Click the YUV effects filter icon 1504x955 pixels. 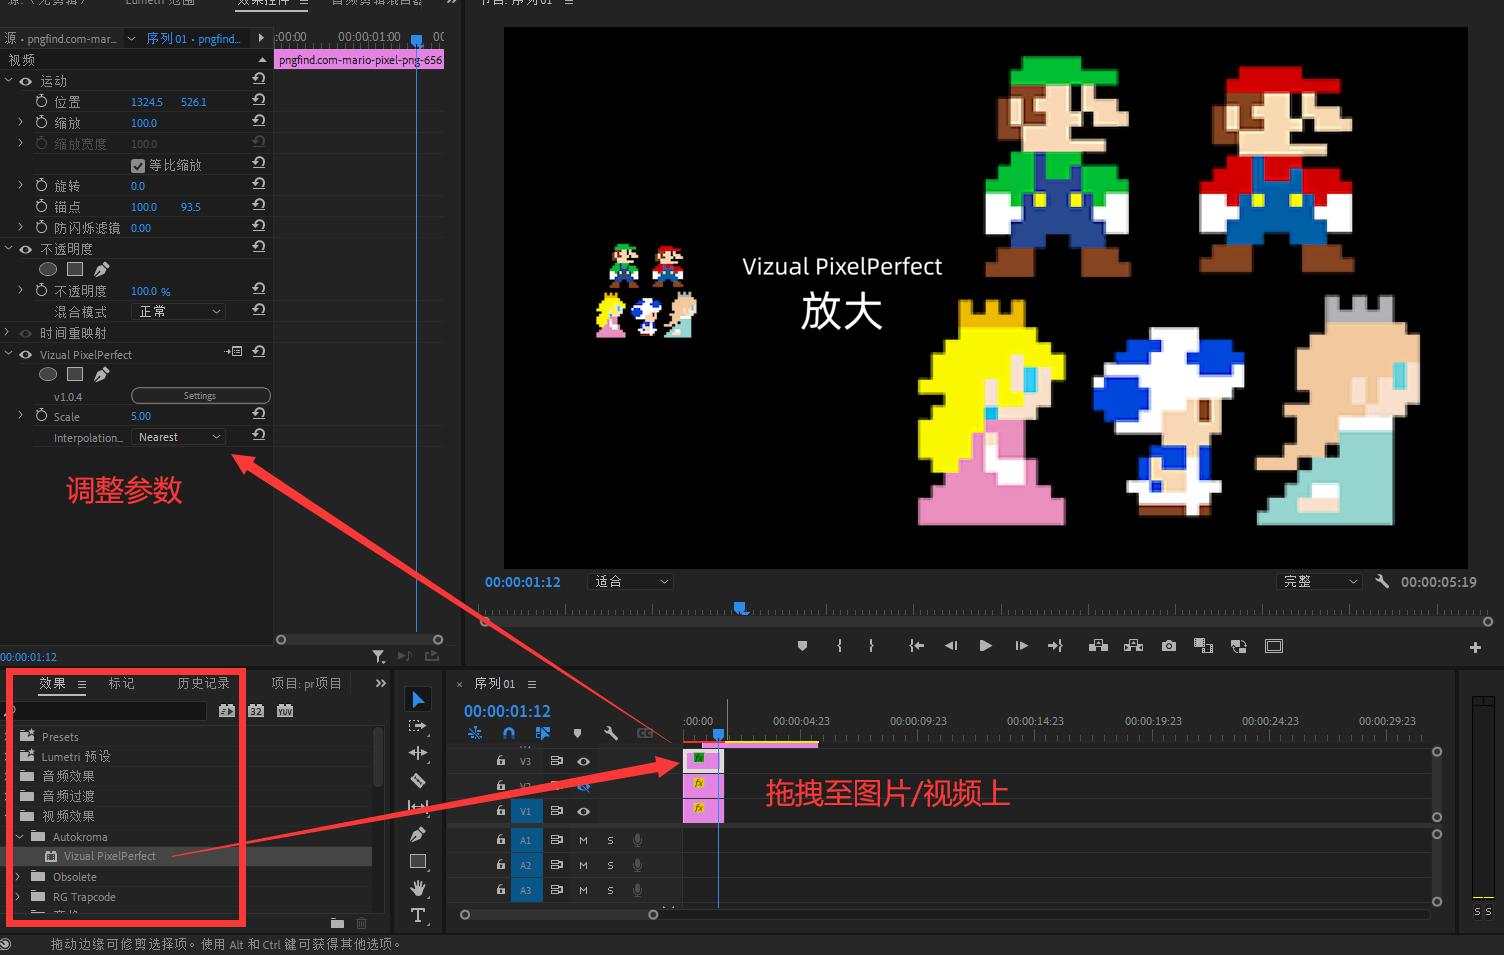tap(285, 711)
